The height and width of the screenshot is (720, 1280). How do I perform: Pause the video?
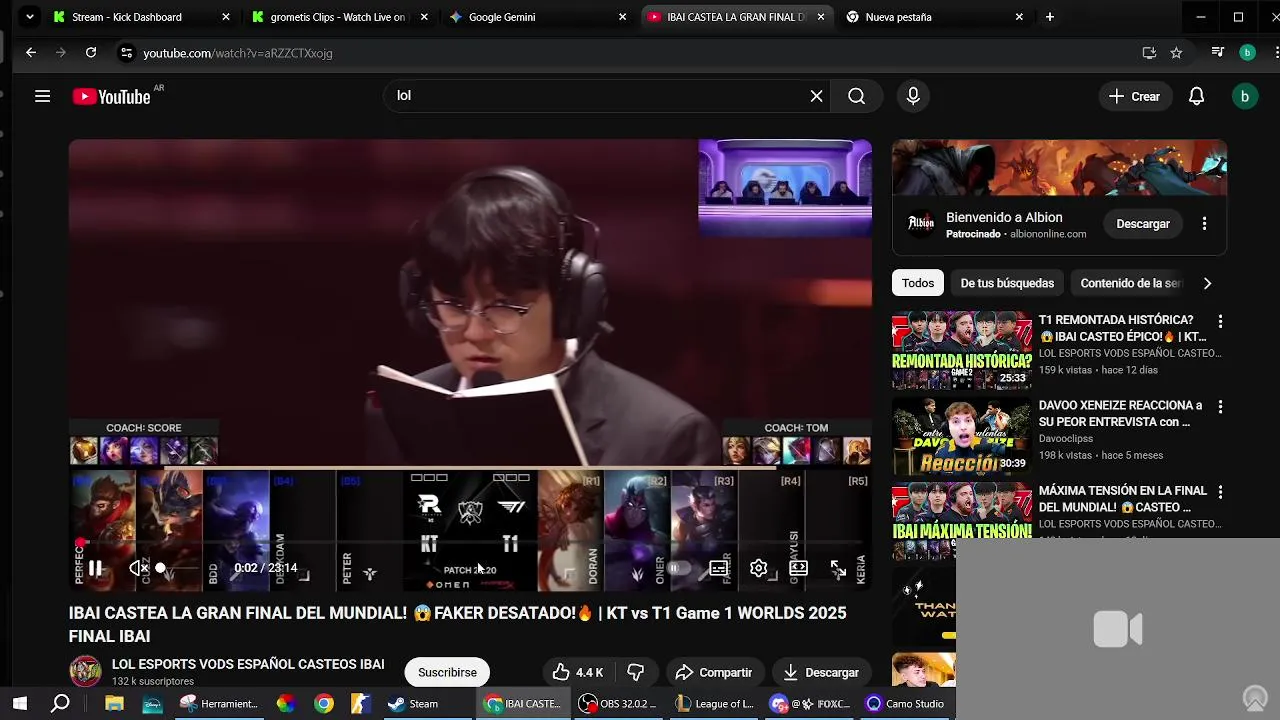click(95, 568)
